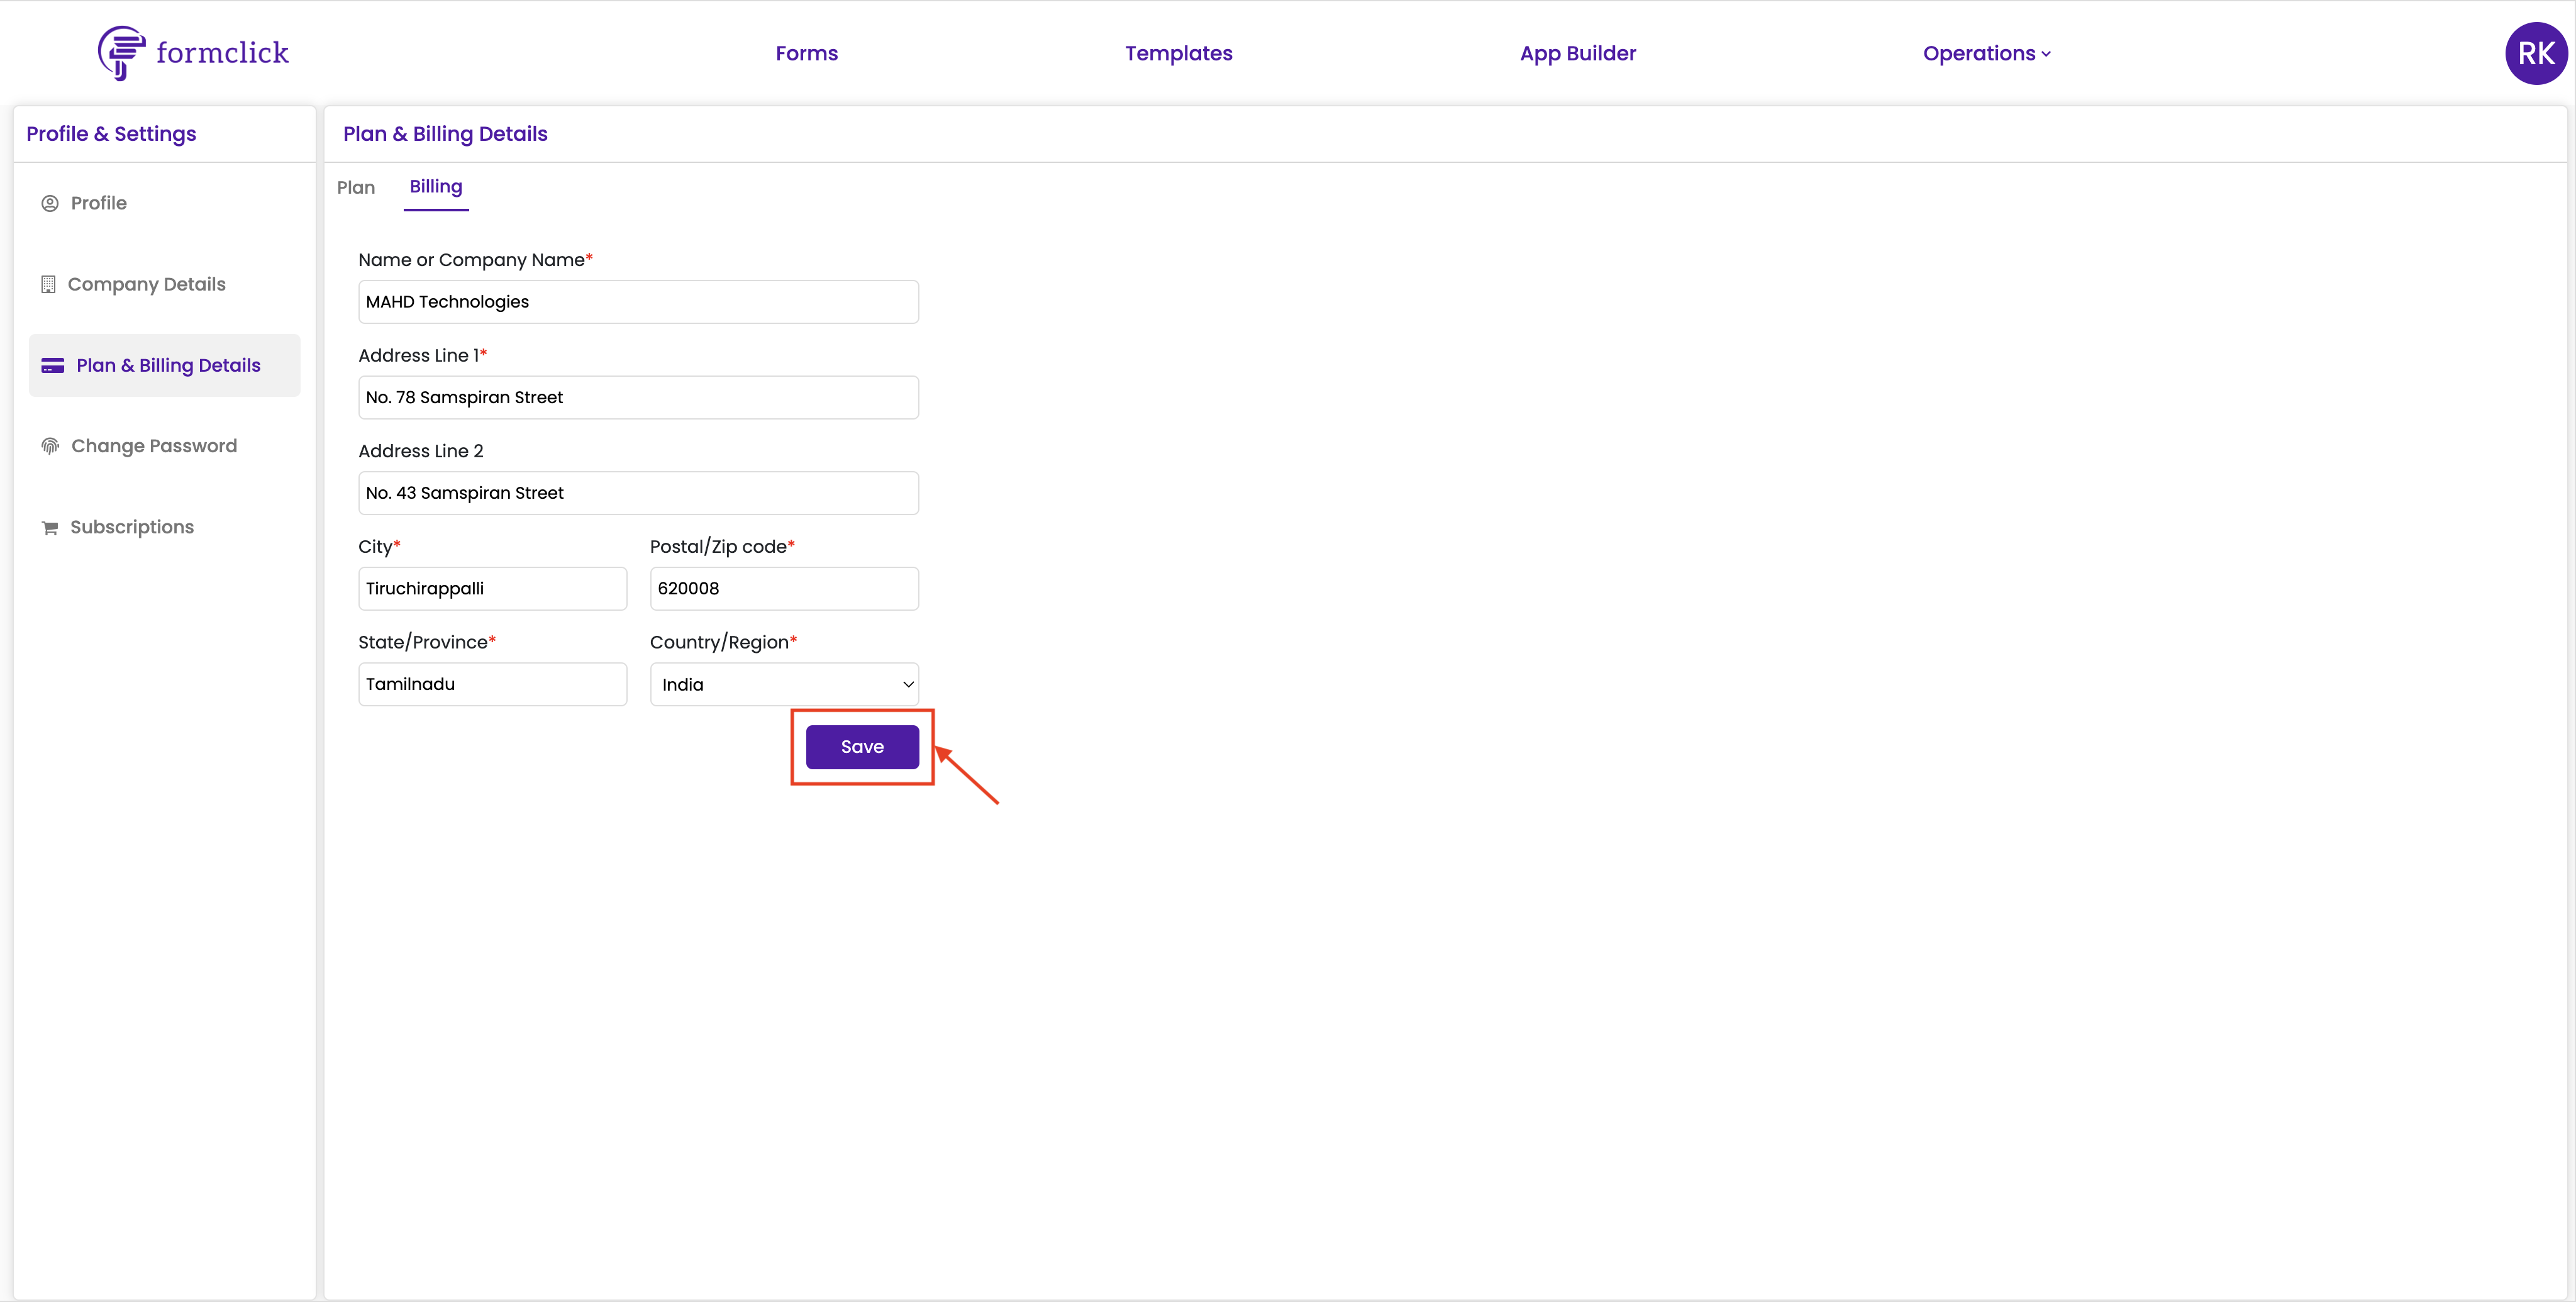Click the Postal/Zip code field
The height and width of the screenshot is (1302, 2576).
[784, 588]
